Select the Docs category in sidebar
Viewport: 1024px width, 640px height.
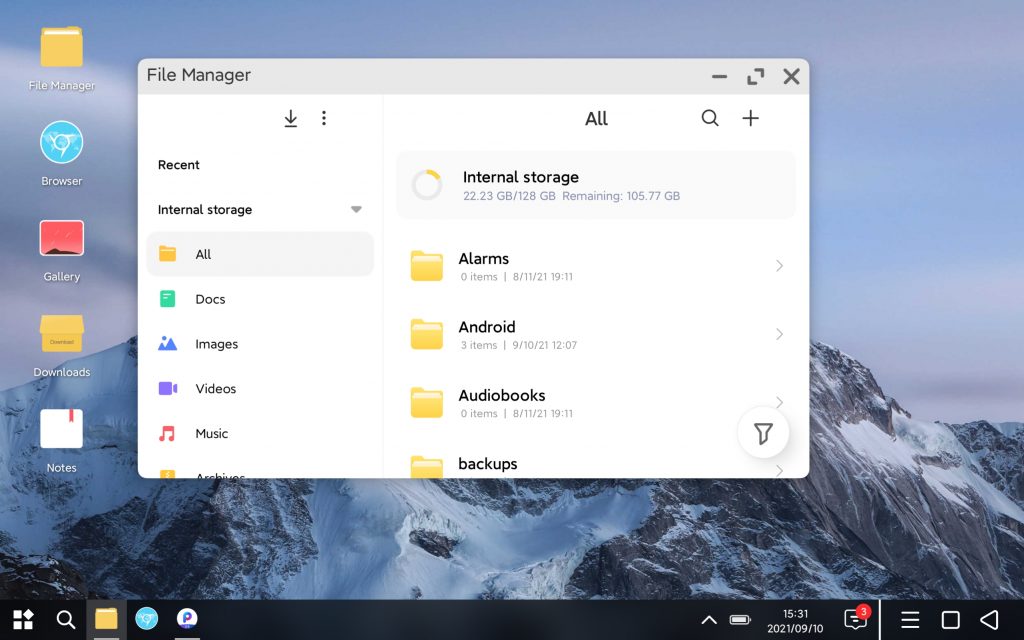coord(210,299)
